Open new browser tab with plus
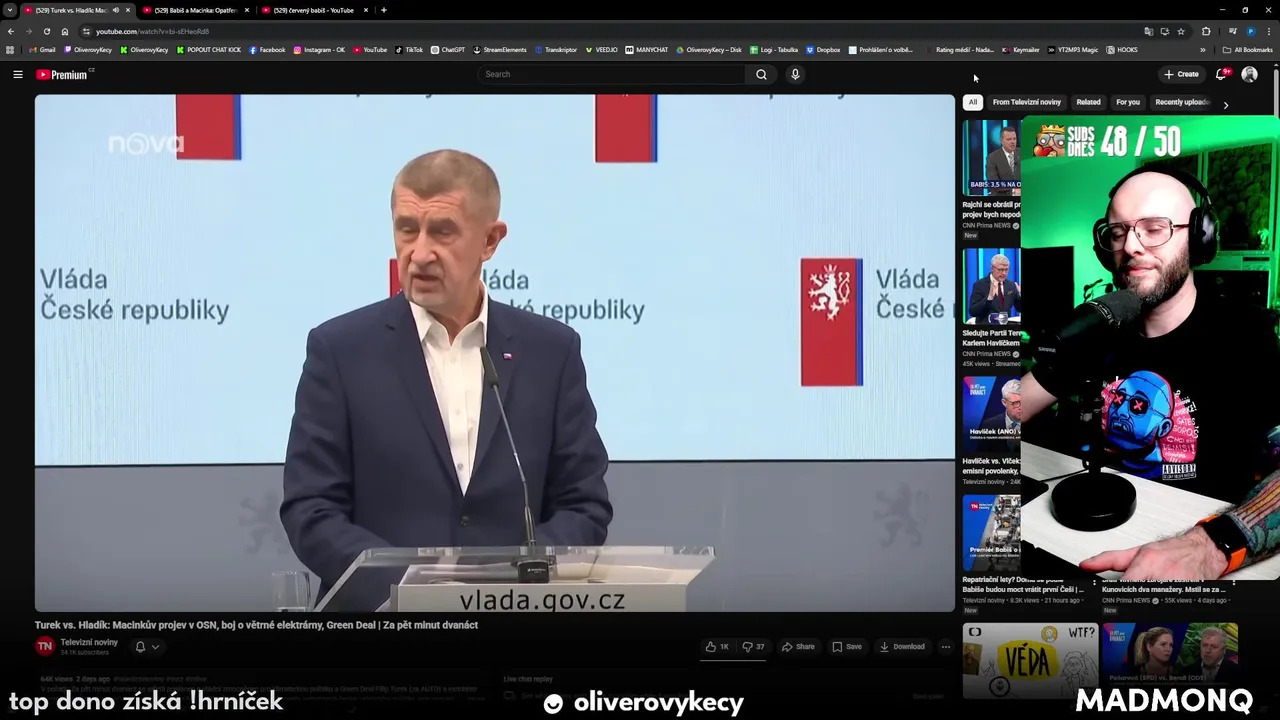 pyautogui.click(x=384, y=10)
